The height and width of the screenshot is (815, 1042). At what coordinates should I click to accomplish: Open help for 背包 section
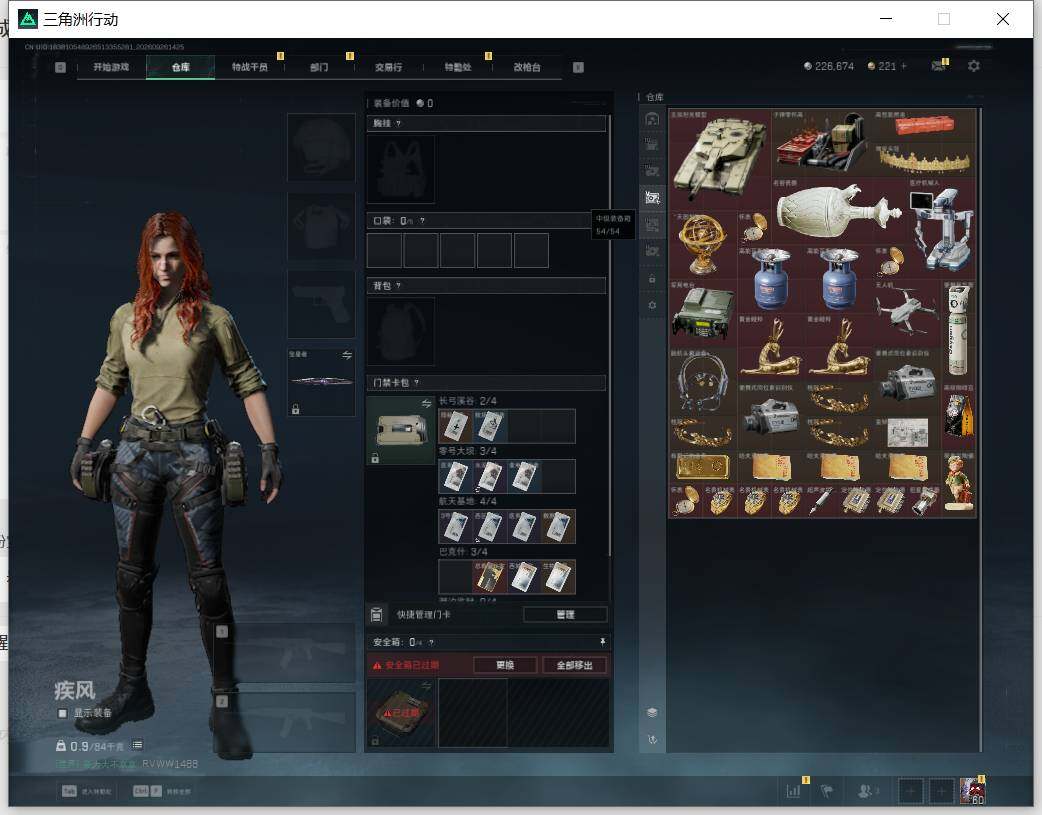pyautogui.click(x=398, y=286)
